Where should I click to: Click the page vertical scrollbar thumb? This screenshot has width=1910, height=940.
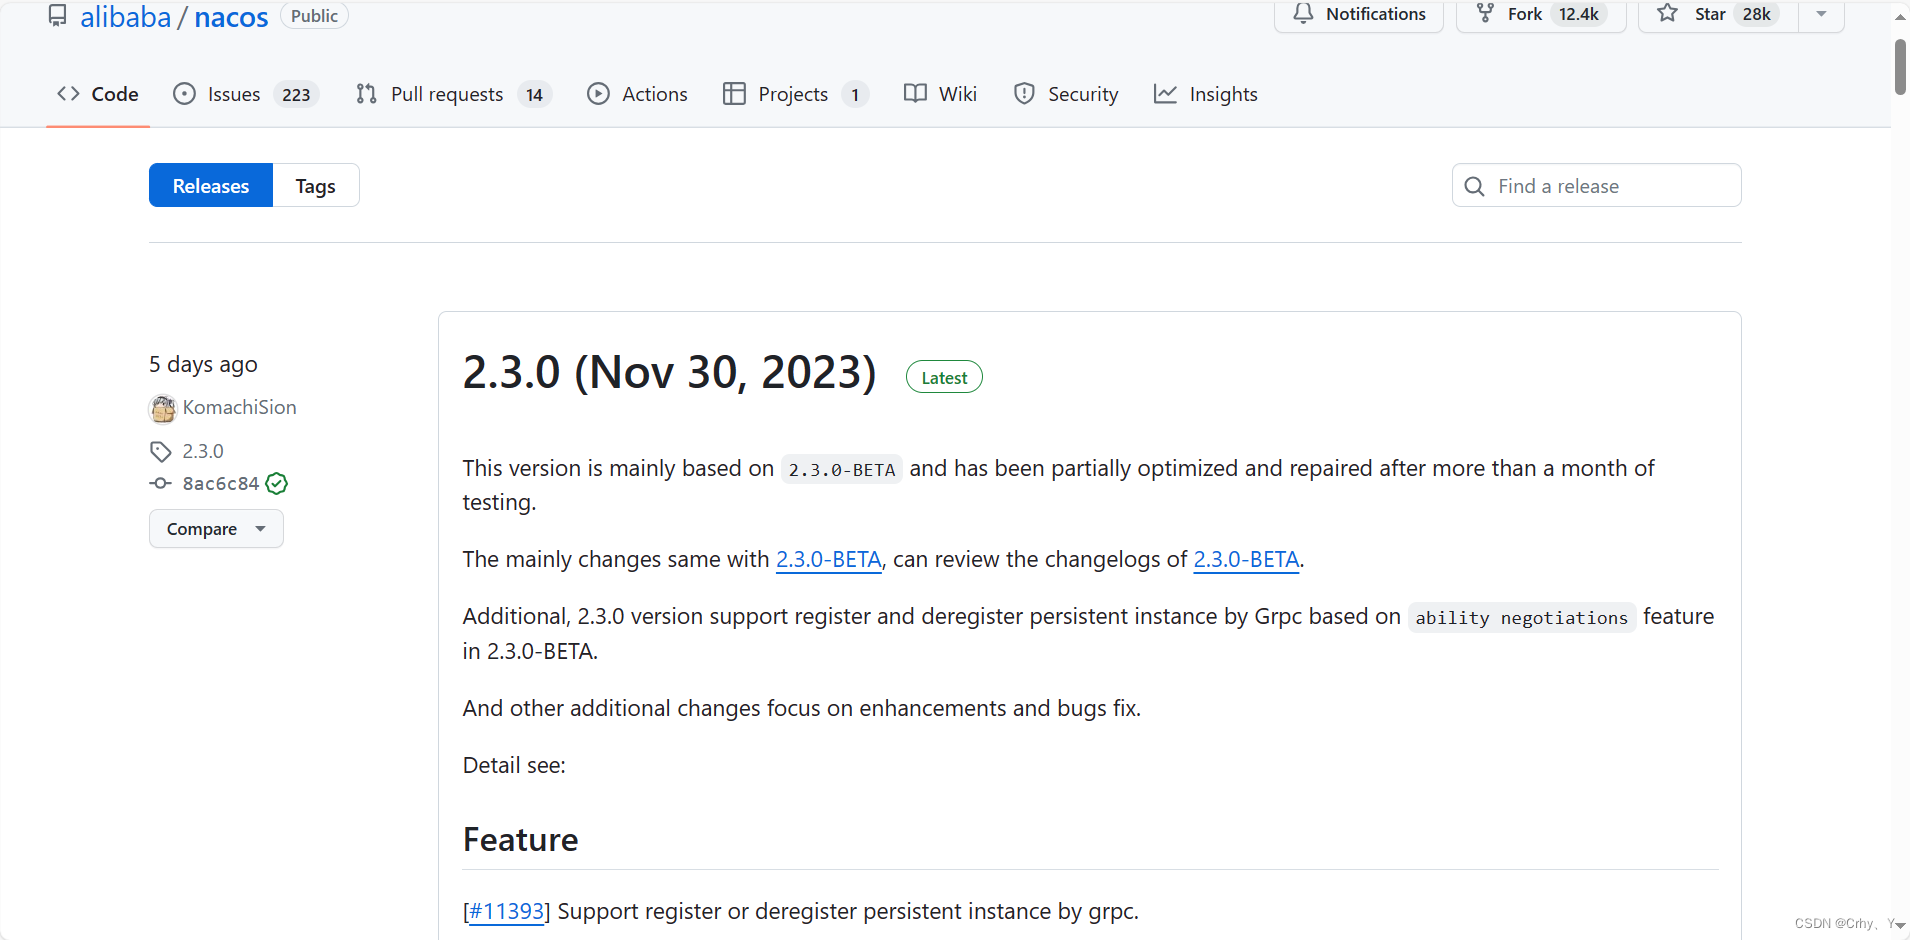[1900, 67]
